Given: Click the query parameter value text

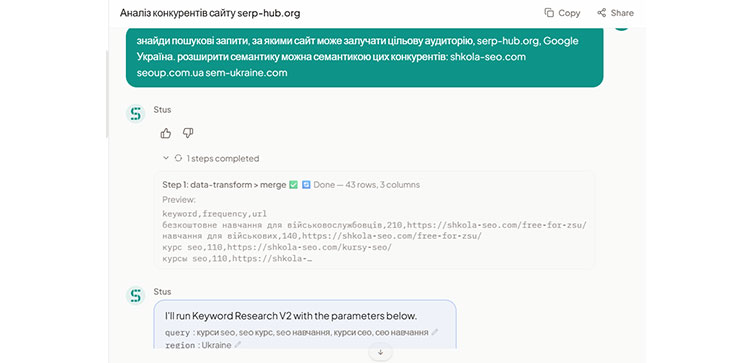Looking at the screenshot, I should [313, 332].
